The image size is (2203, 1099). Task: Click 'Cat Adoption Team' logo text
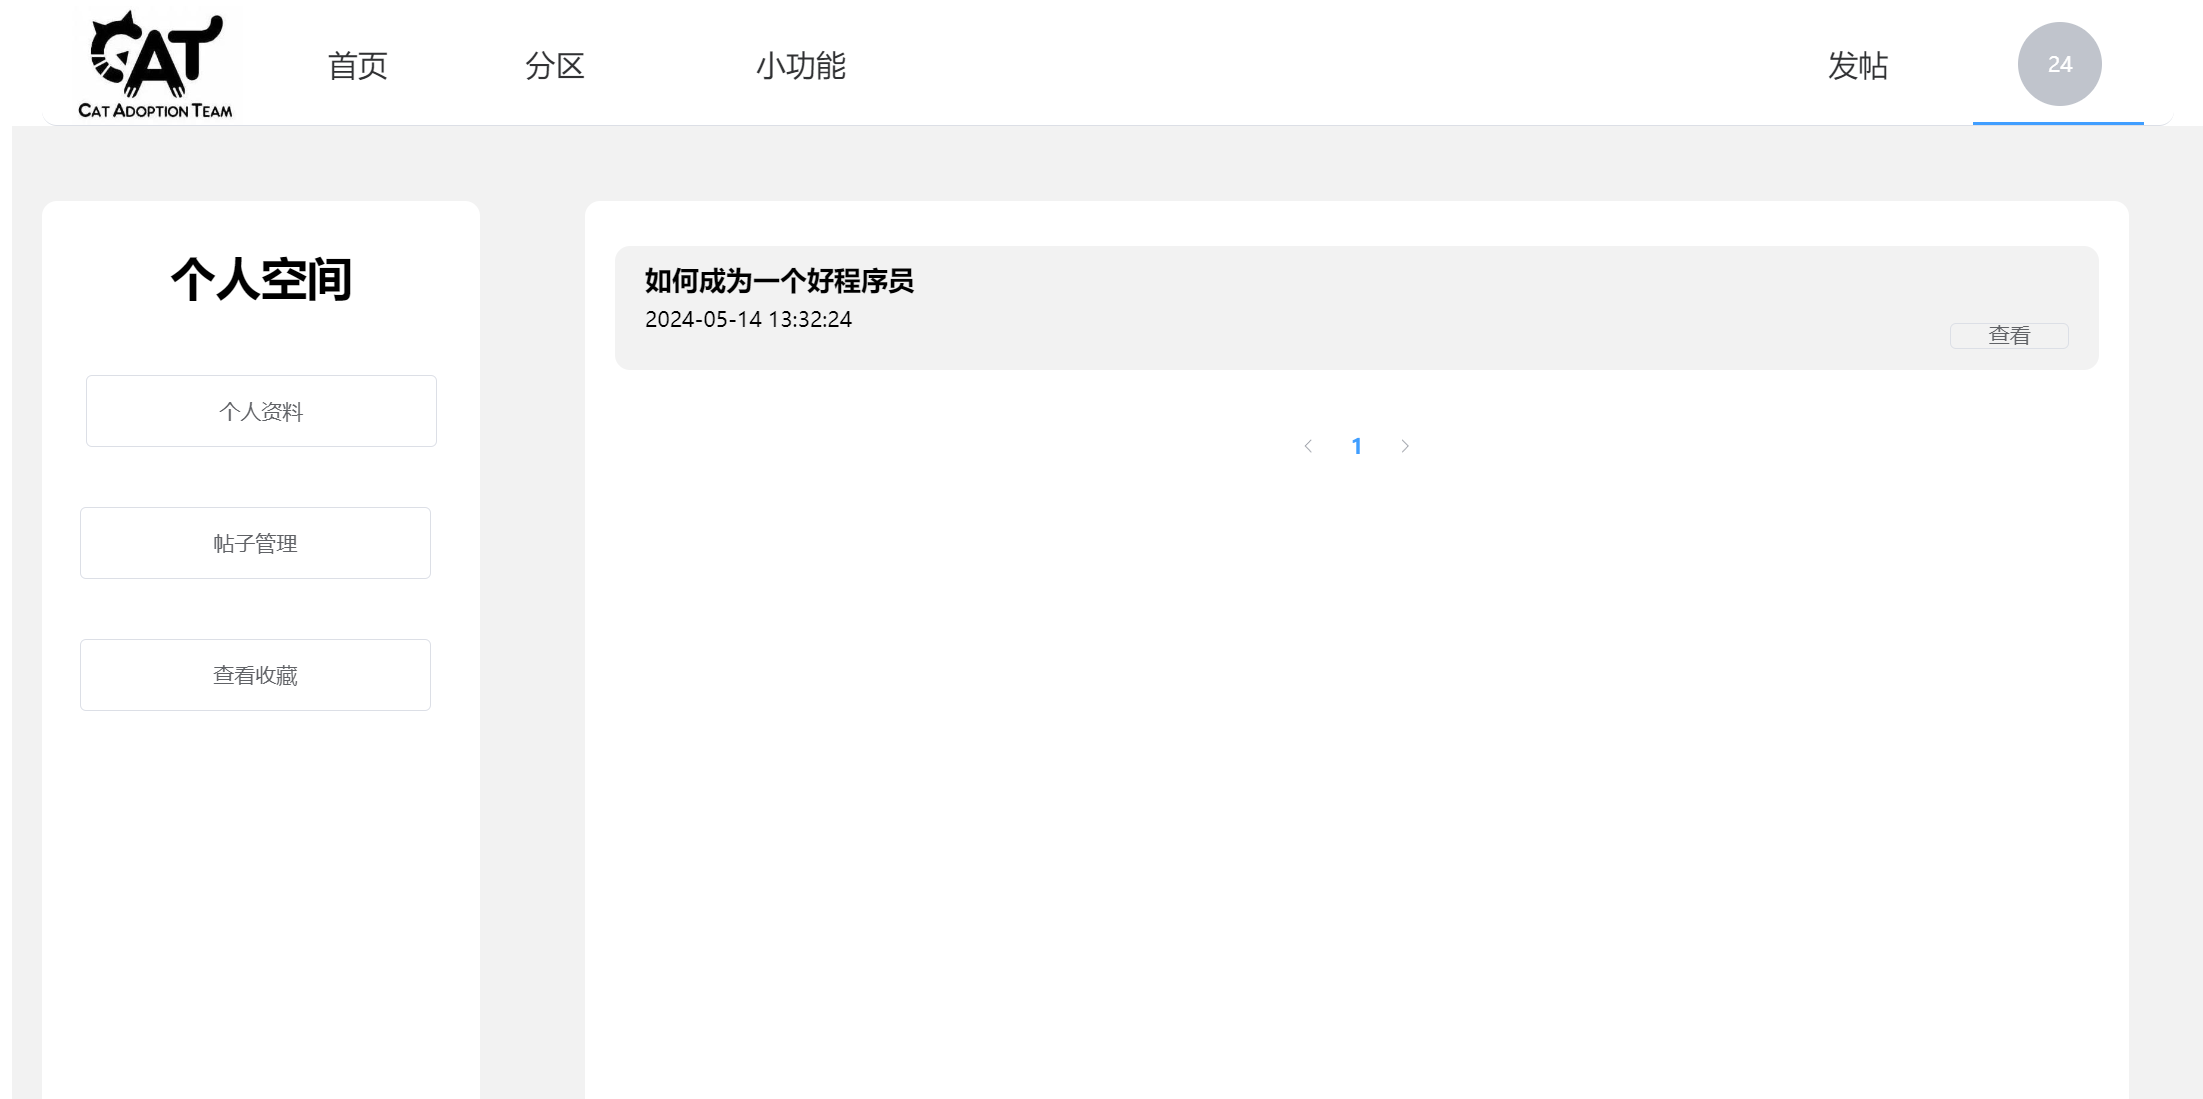pyautogui.click(x=155, y=110)
